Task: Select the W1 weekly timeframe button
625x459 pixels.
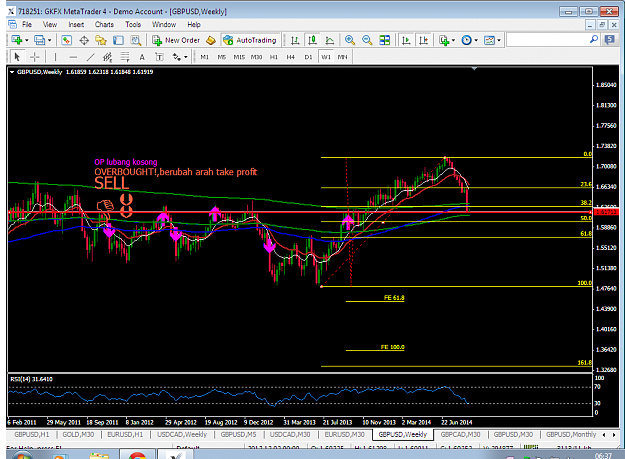Action: tap(326, 57)
